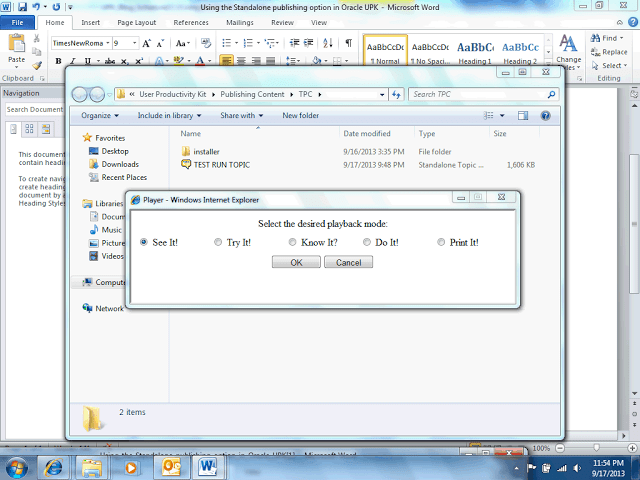
Task: Open the font name dropdown
Action: pyautogui.click(x=108, y=43)
